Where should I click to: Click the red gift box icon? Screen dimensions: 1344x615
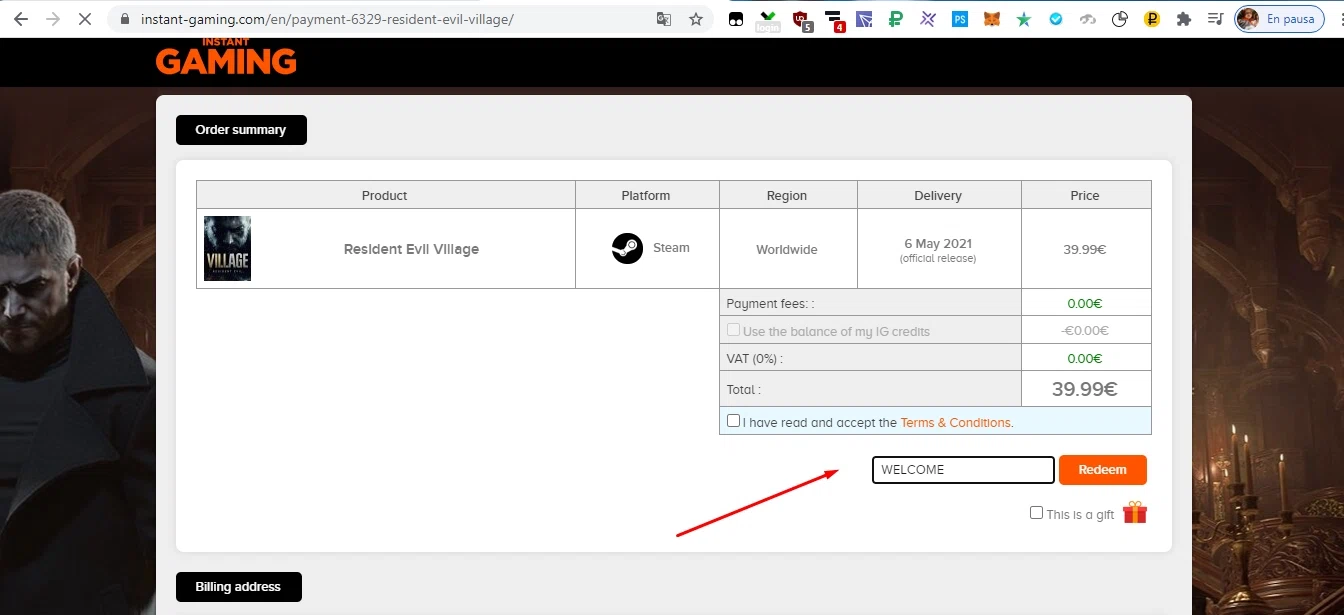click(x=1134, y=513)
